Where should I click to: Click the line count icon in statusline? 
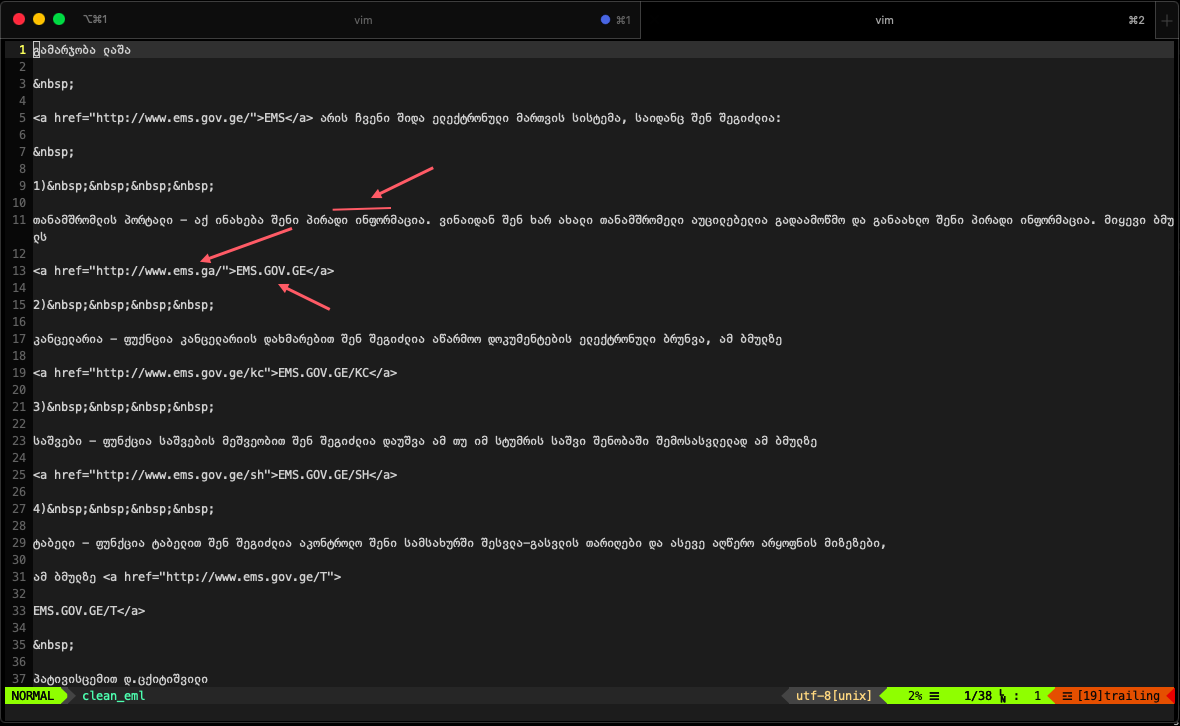[934, 696]
